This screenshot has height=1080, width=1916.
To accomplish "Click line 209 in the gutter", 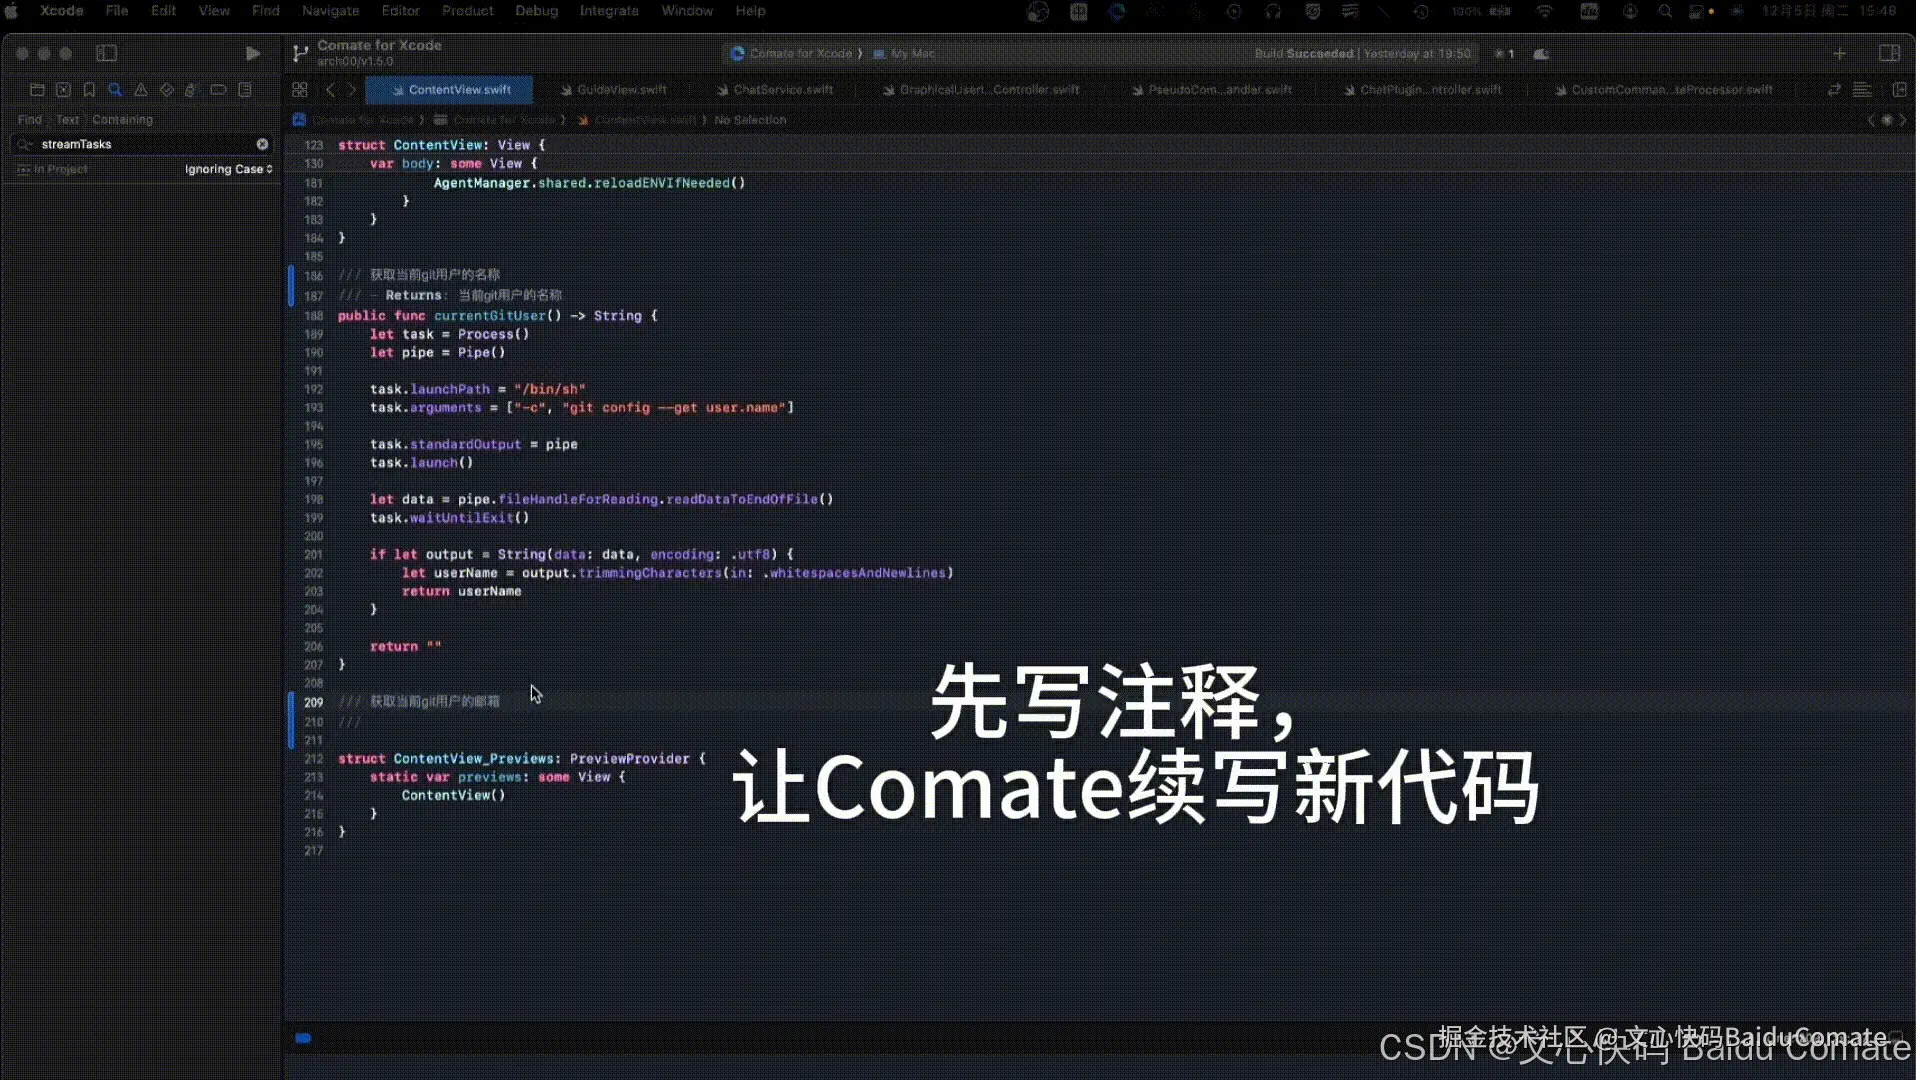I will click(313, 702).
